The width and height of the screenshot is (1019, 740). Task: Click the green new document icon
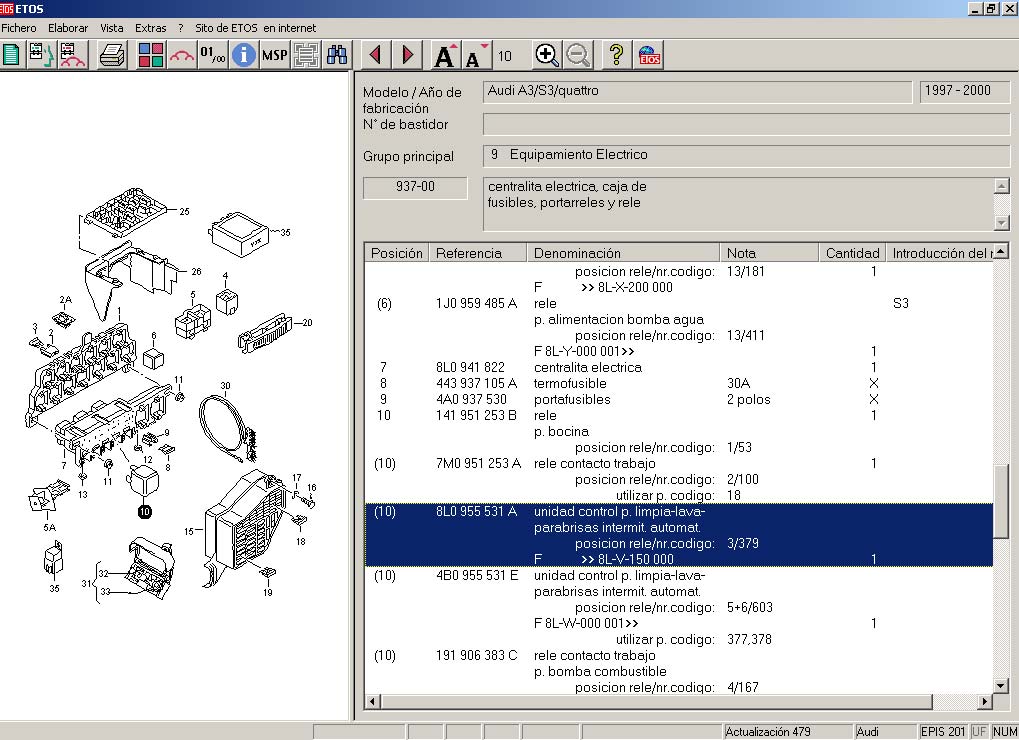click(x=12, y=55)
